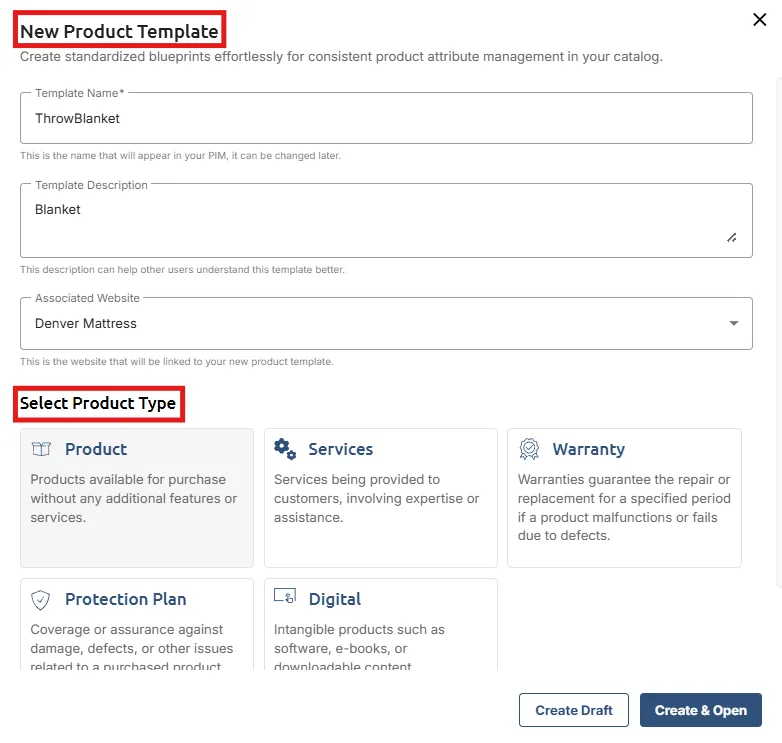Select the Product type card
Screen dimensions: 782x743
[x=137, y=498]
